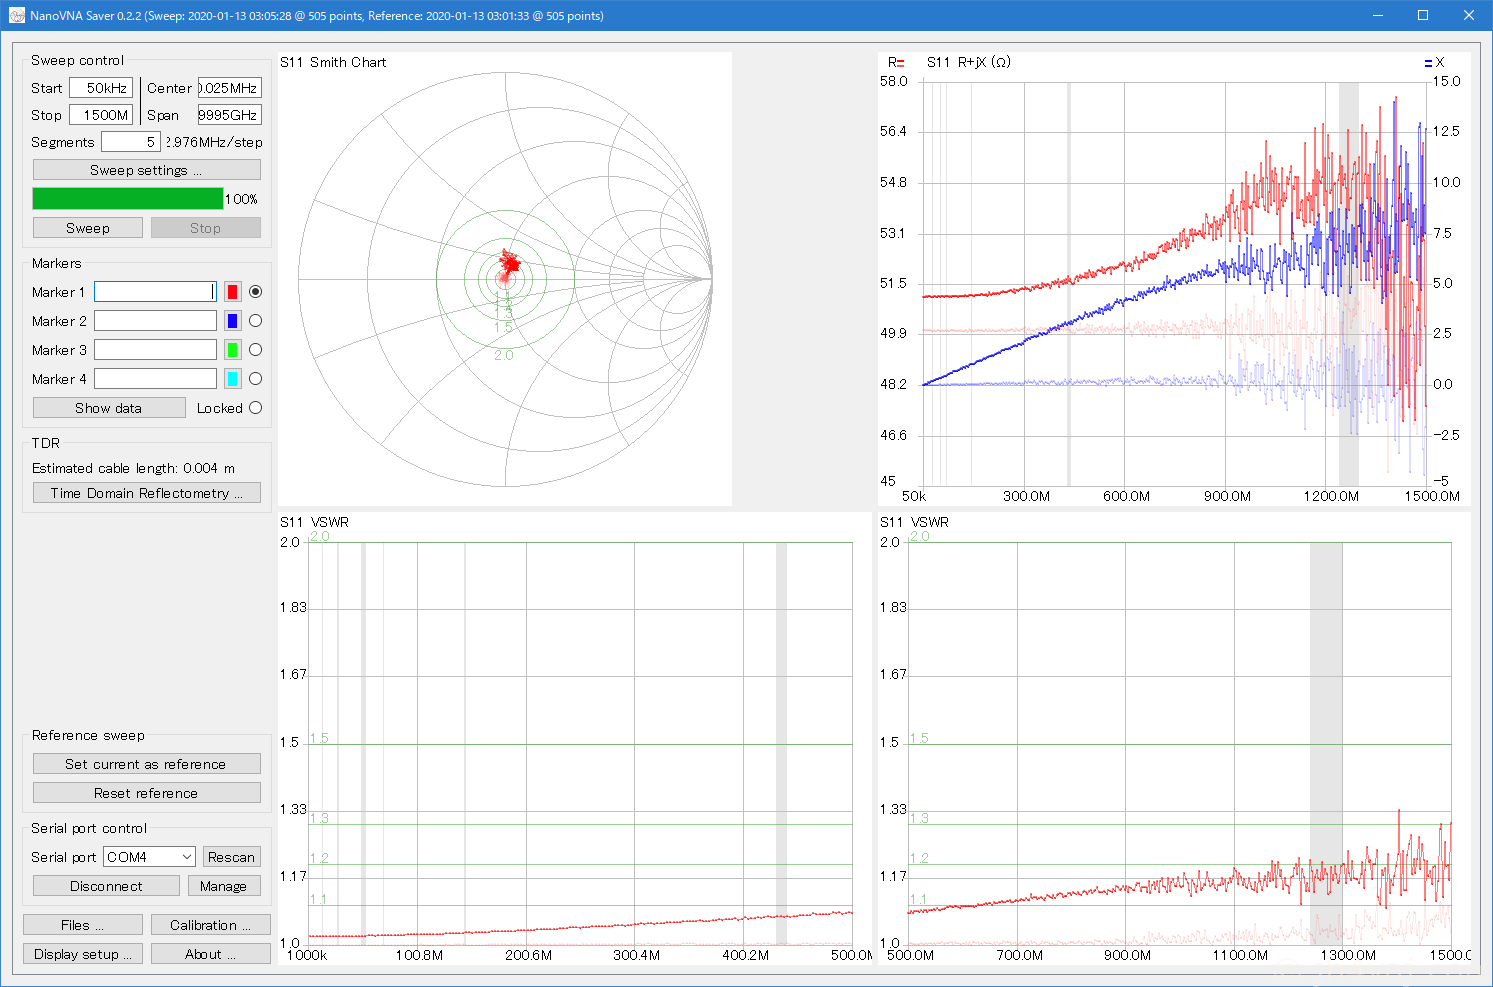Screen dimensions: 1493x987
Task: Open the Serial port COM4 dropdown
Action: coord(150,857)
